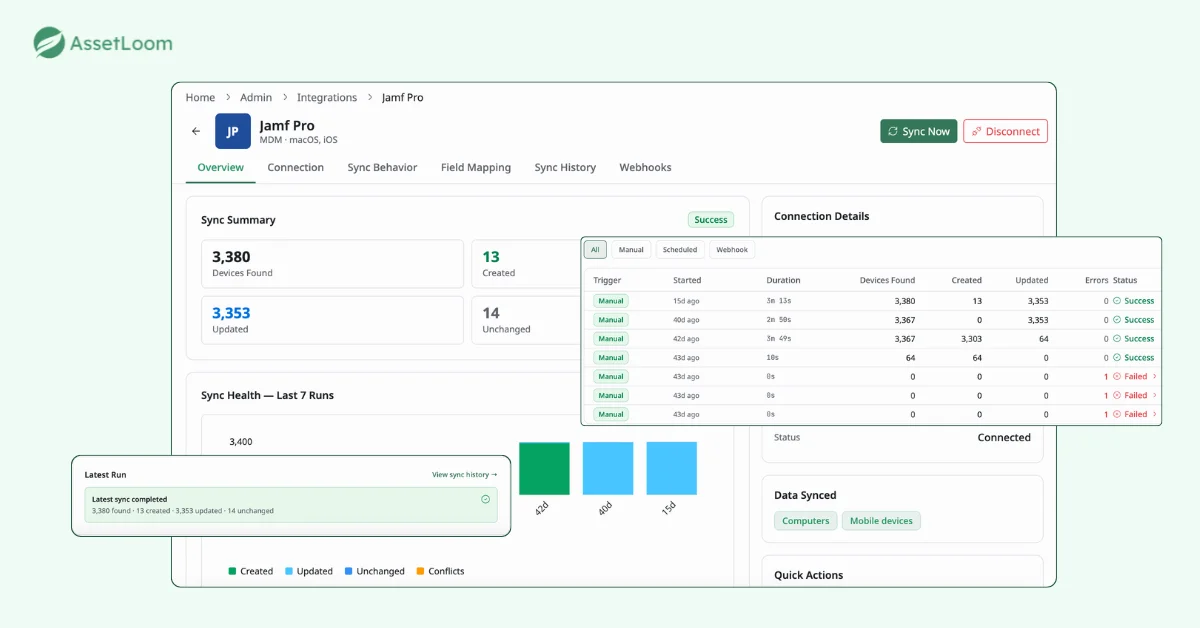Click the Trigger column header
This screenshot has width=1200, height=628.
(x=607, y=280)
